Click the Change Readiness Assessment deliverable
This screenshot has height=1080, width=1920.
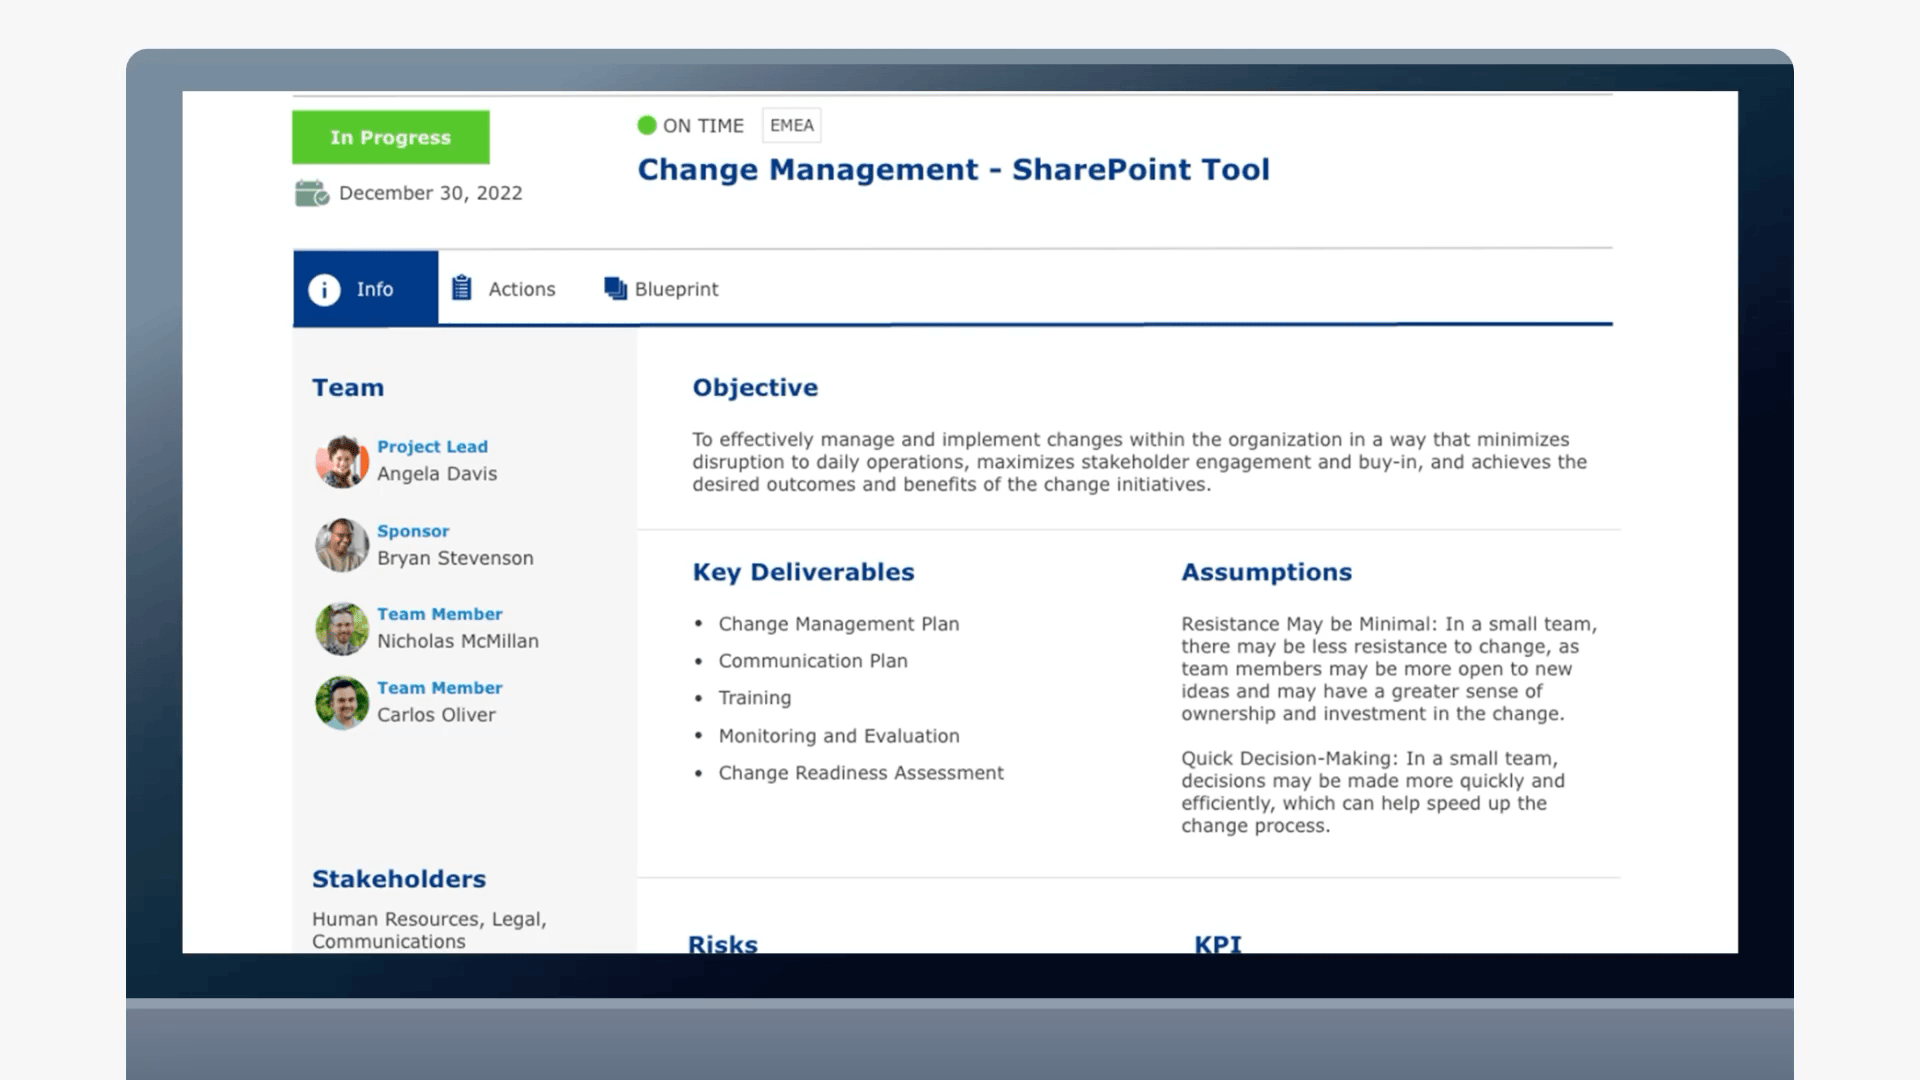(x=860, y=773)
